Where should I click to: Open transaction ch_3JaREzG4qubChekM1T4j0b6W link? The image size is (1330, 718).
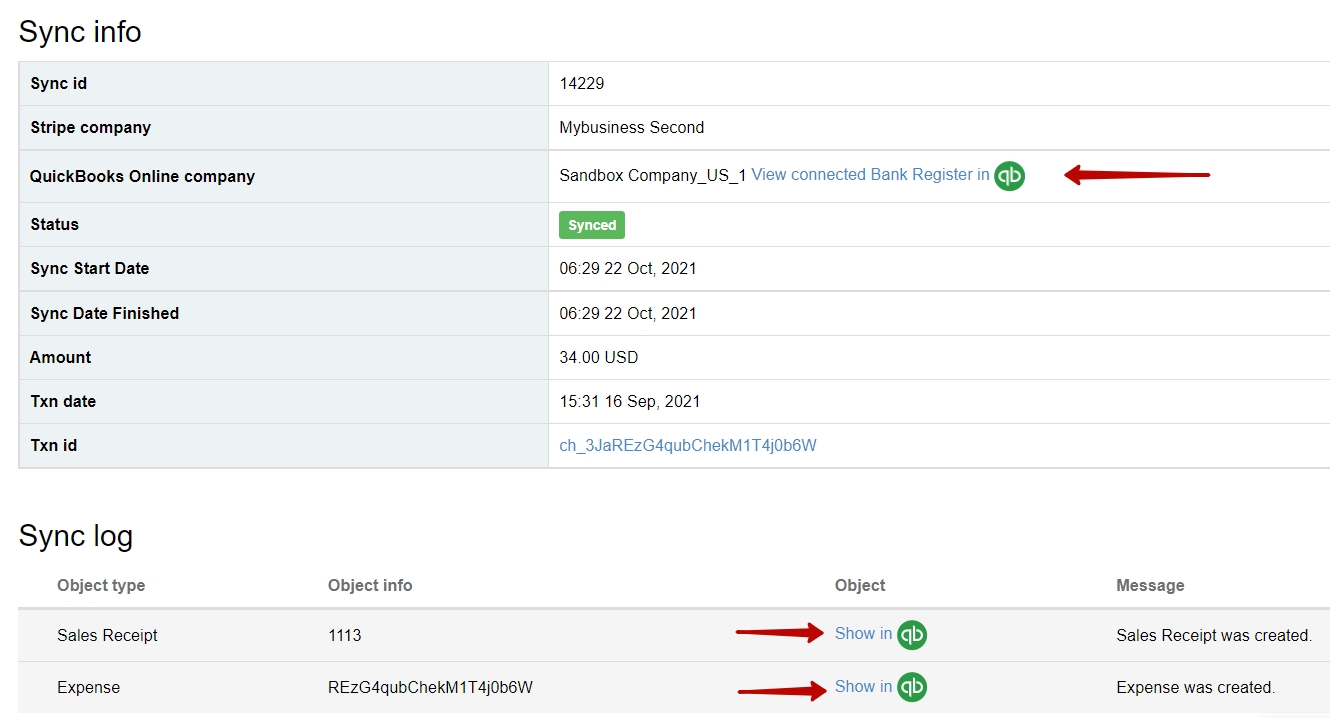click(x=688, y=446)
